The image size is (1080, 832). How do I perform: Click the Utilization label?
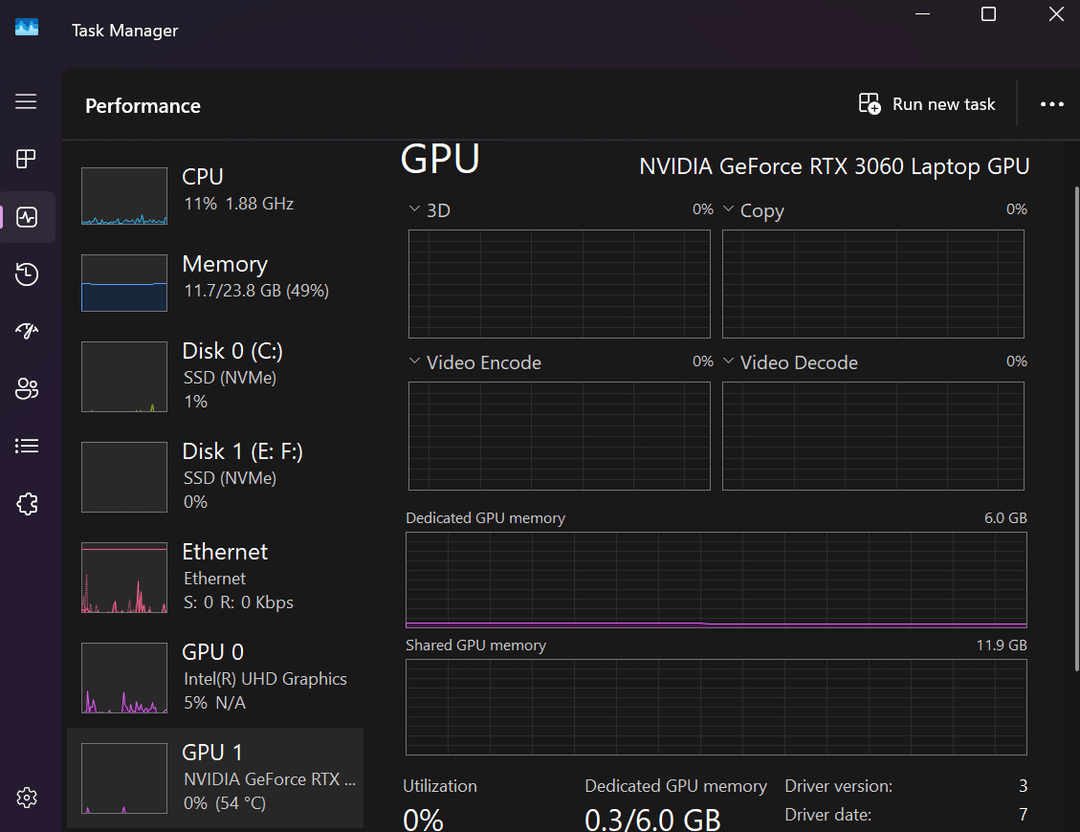tap(439, 786)
